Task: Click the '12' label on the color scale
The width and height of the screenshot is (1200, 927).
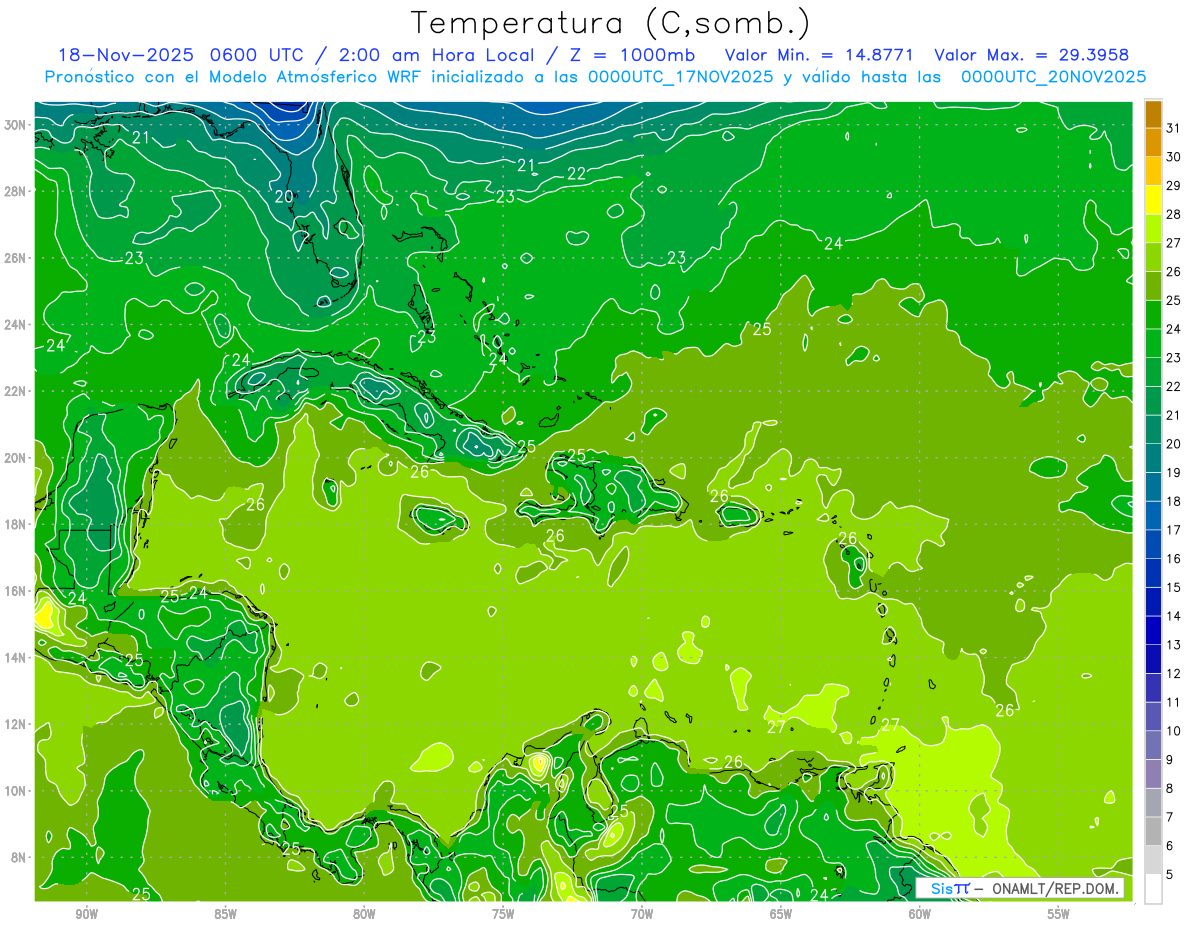Action: click(1173, 674)
